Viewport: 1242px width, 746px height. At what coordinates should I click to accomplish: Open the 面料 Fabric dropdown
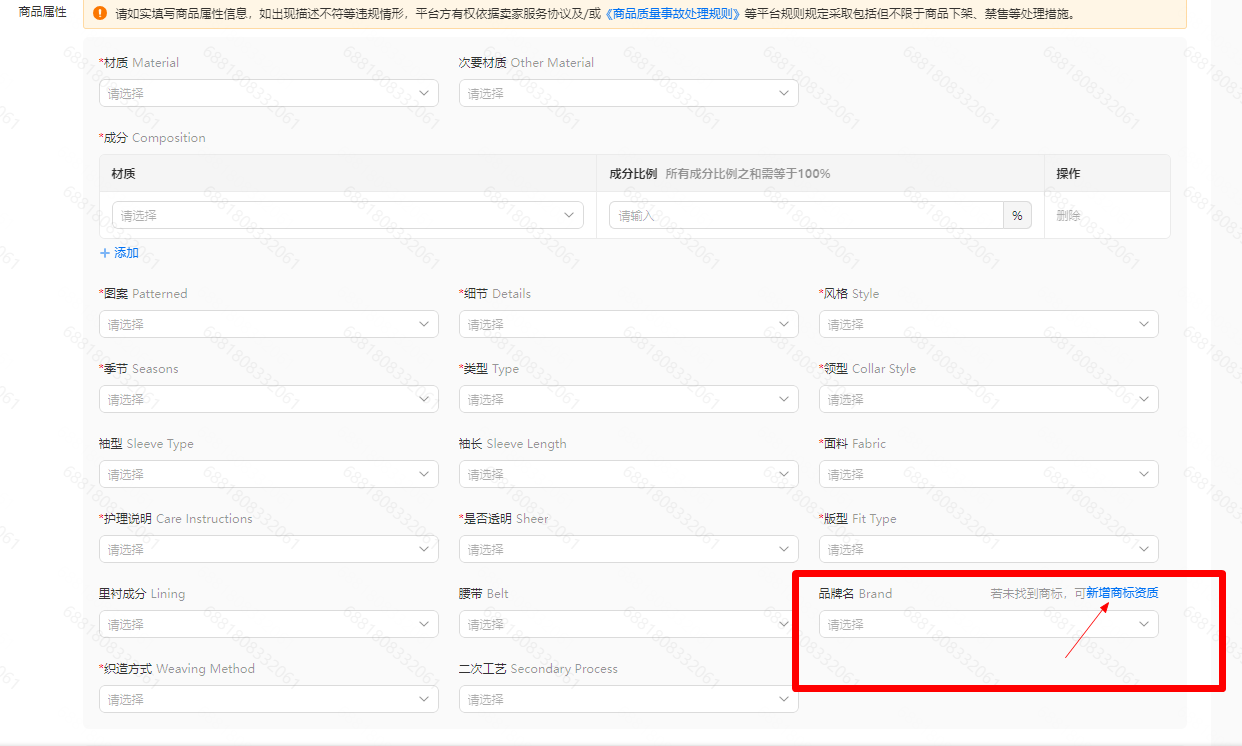click(x=988, y=474)
